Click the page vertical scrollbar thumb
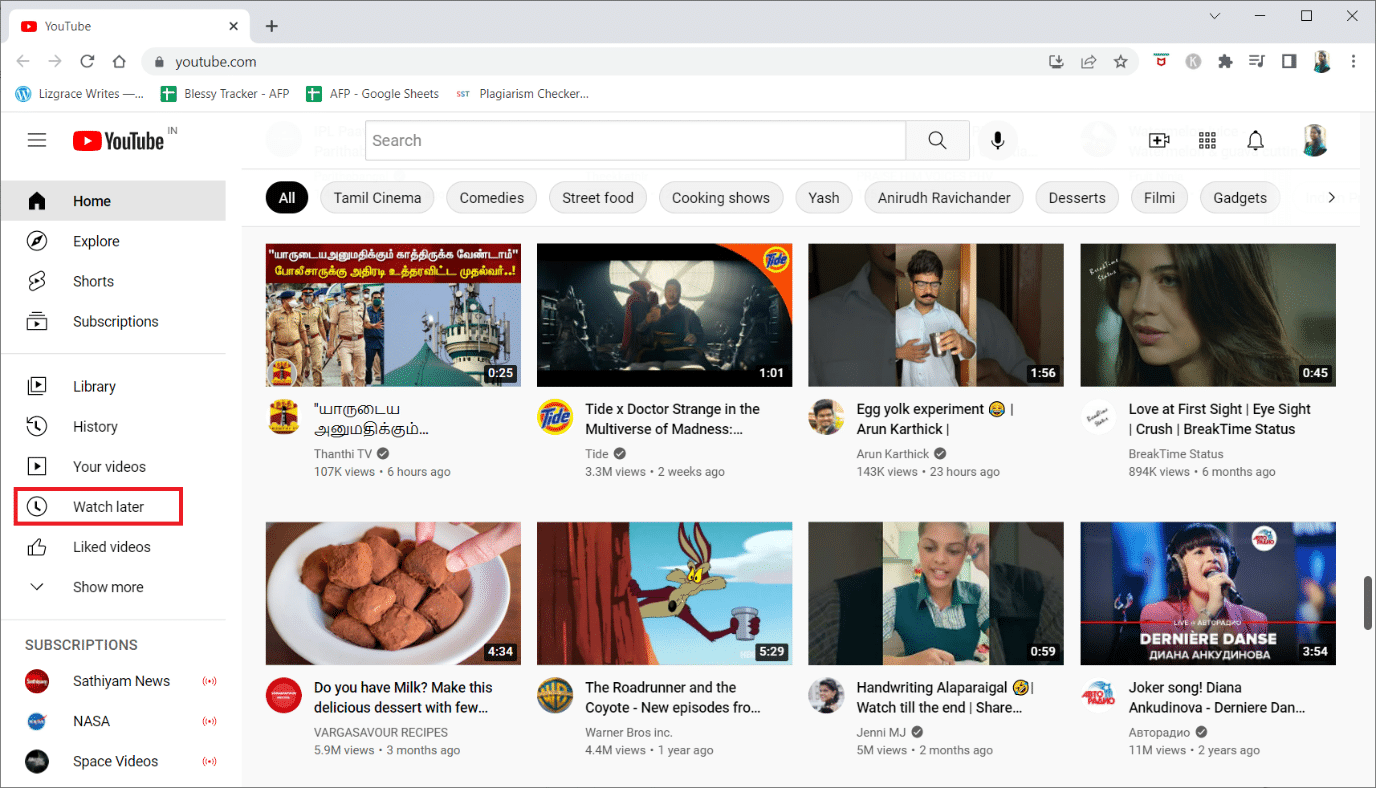Image resolution: width=1376 pixels, height=788 pixels. (x=1368, y=603)
